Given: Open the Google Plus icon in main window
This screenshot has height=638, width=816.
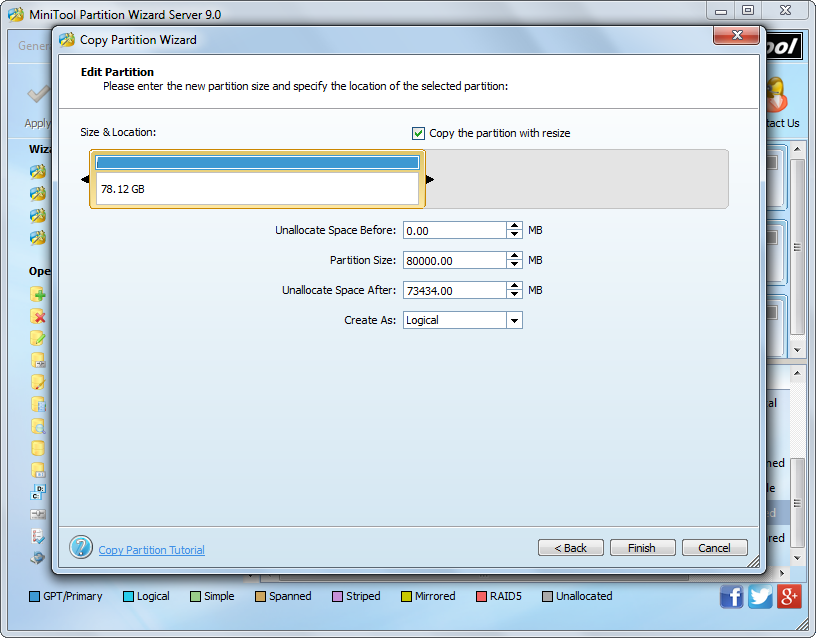Looking at the screenshot, I should [x=789, y=596].
